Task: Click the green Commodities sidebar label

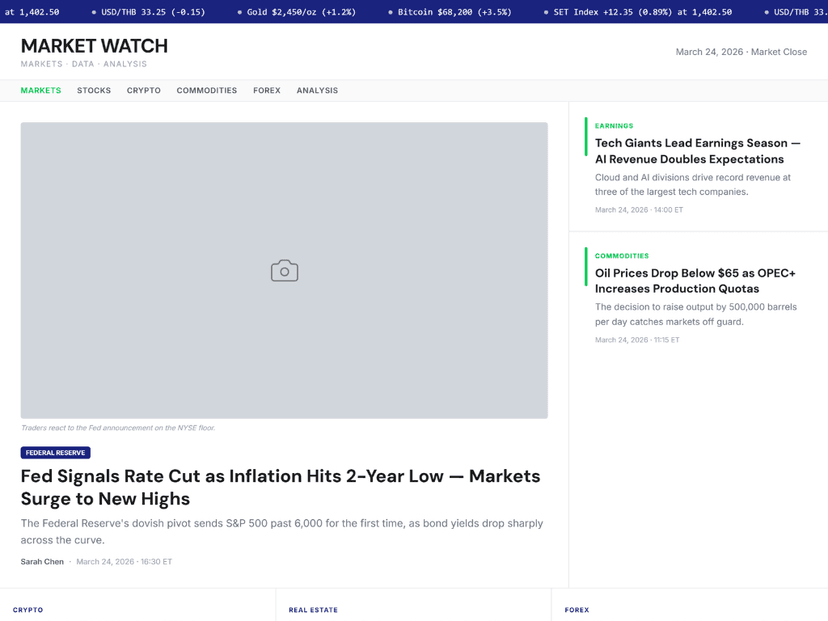Action: coord(622,256)
